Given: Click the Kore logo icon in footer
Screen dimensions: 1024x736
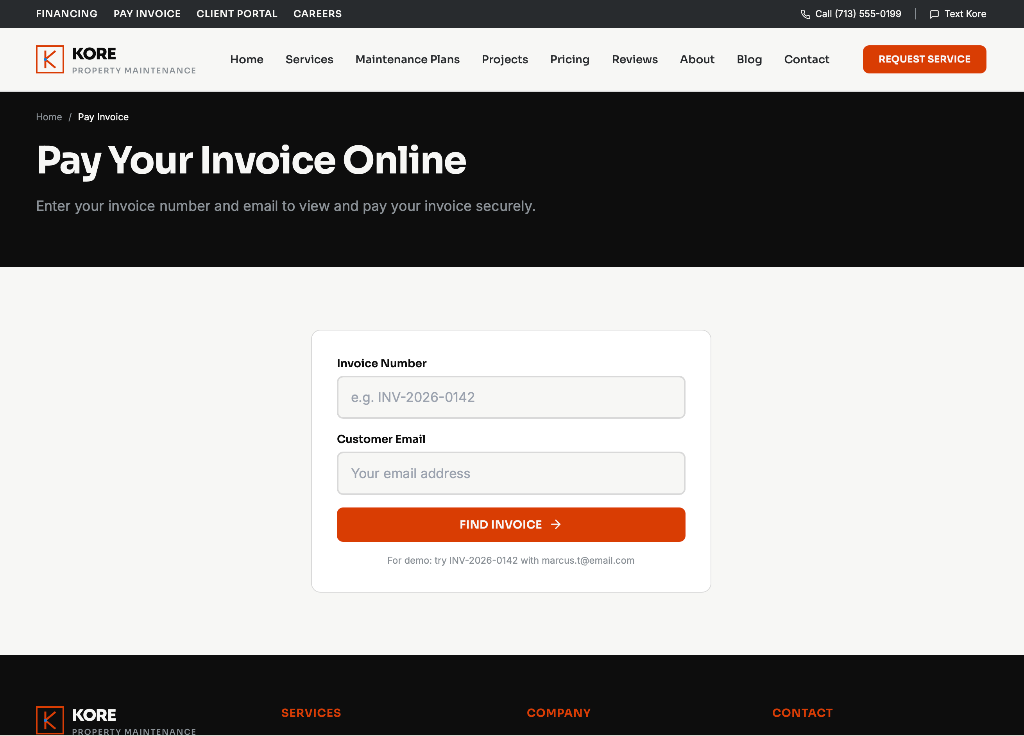Looking at the screenshot, I should [x=50, y=720].
